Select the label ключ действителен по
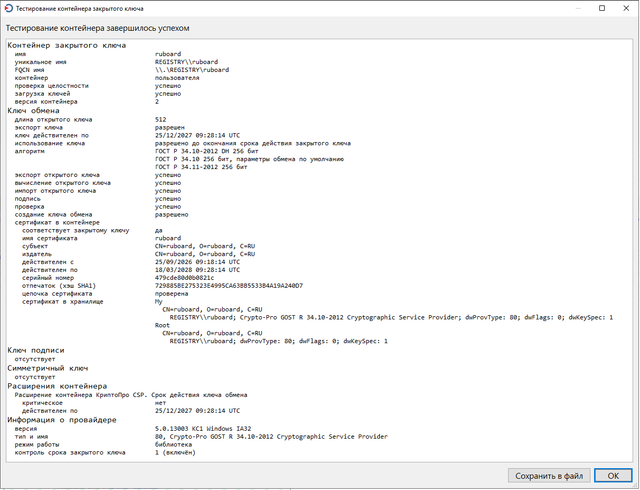The width and height of the screenshot is (640, 490). pos(51,135)
